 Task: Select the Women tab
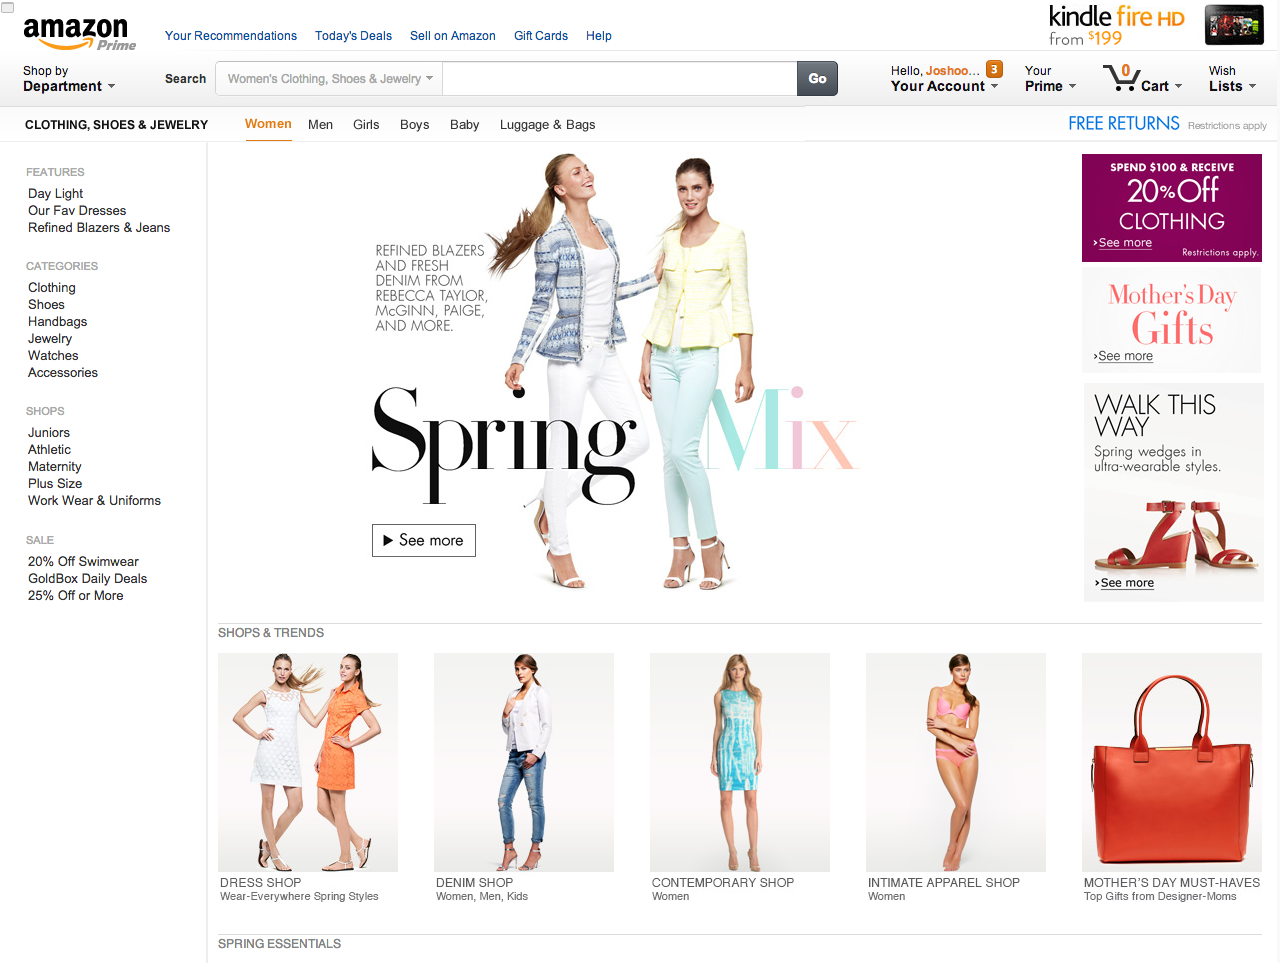(268, 124)
